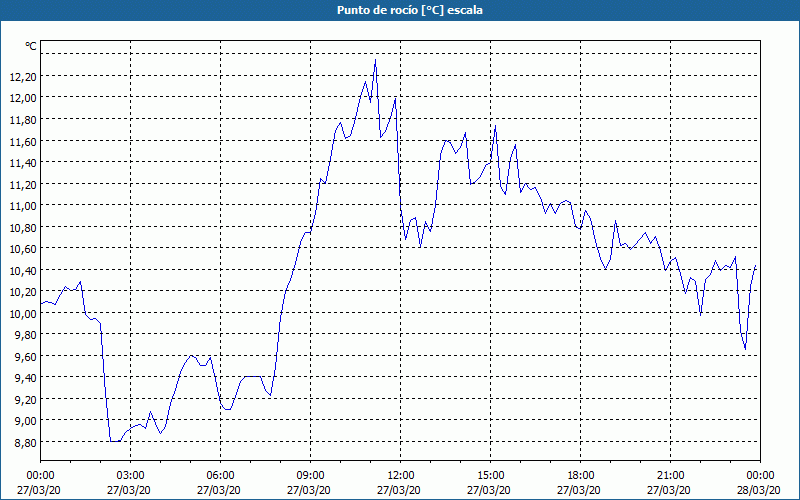Select the 10,40 y-axis value
Image resolution: width=800 pixels, height=500 pixels.
coord(23,270)
